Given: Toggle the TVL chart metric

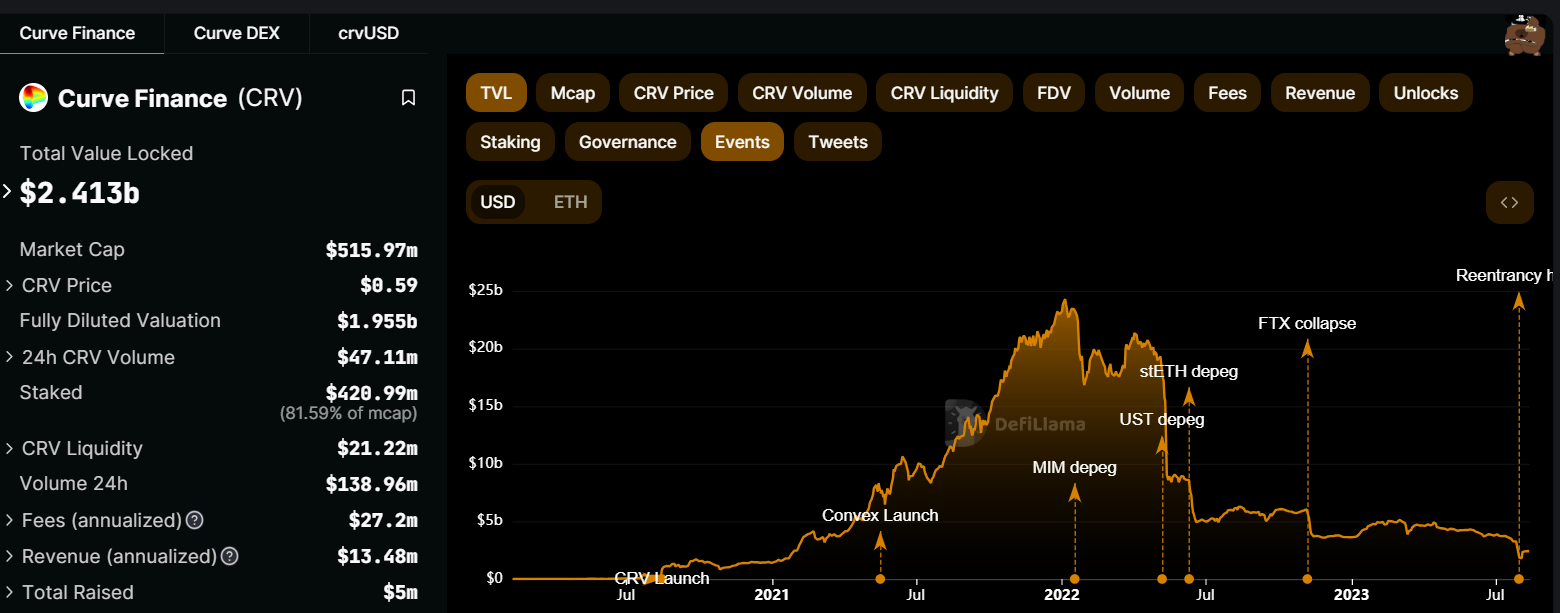Looking at the screenshot, I should click(496, 93).
